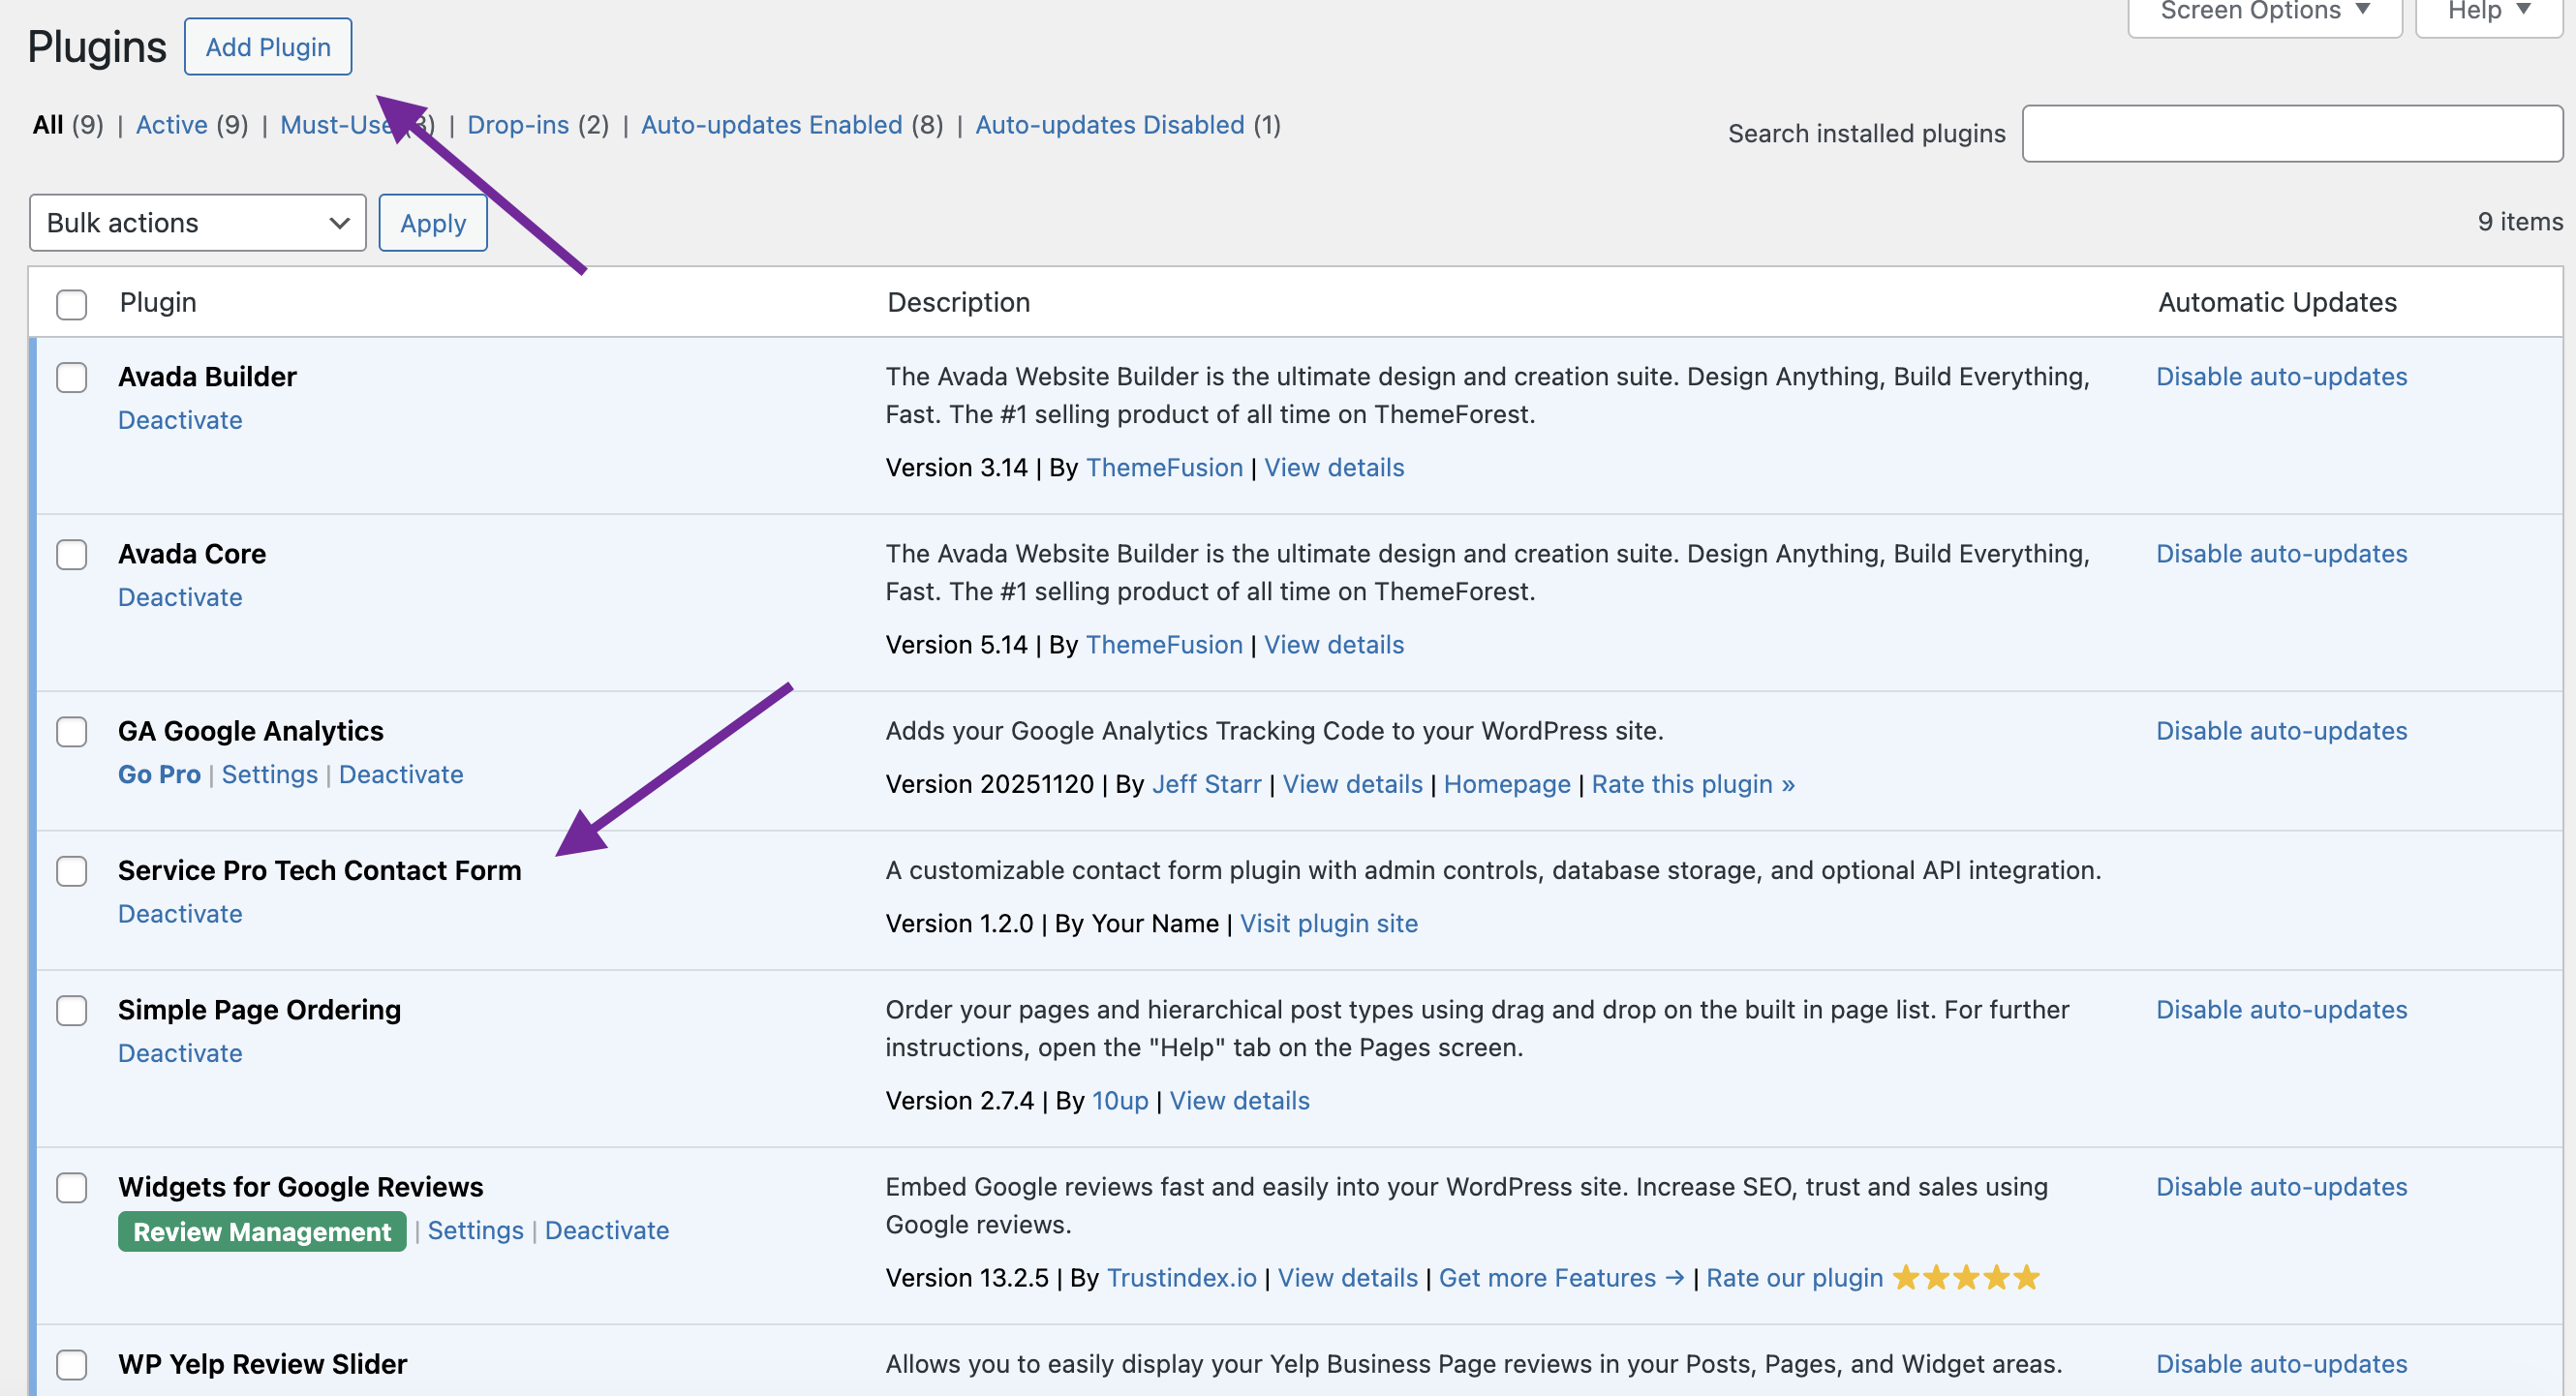The image size is (2576, 1396).
Task: Open Settings for GA Google Analytics
Action: (x=269, y=774)
